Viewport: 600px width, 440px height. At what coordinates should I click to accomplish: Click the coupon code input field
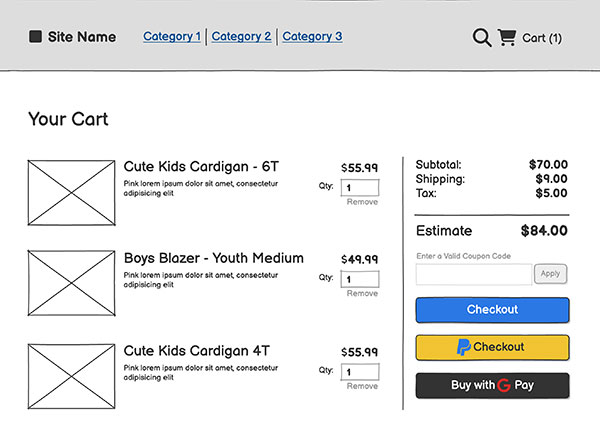(473, 273)
